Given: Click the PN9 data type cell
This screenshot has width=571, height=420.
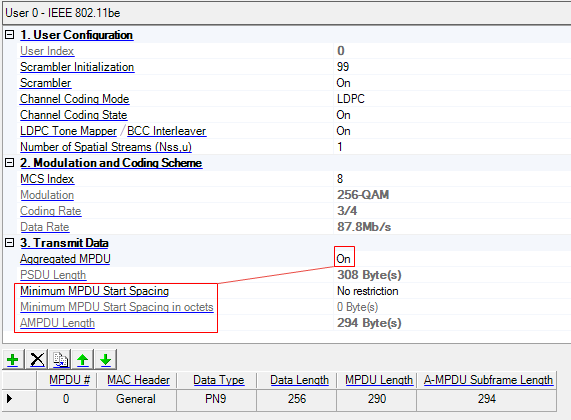Looking at the screenshot, I should [216, 399].
